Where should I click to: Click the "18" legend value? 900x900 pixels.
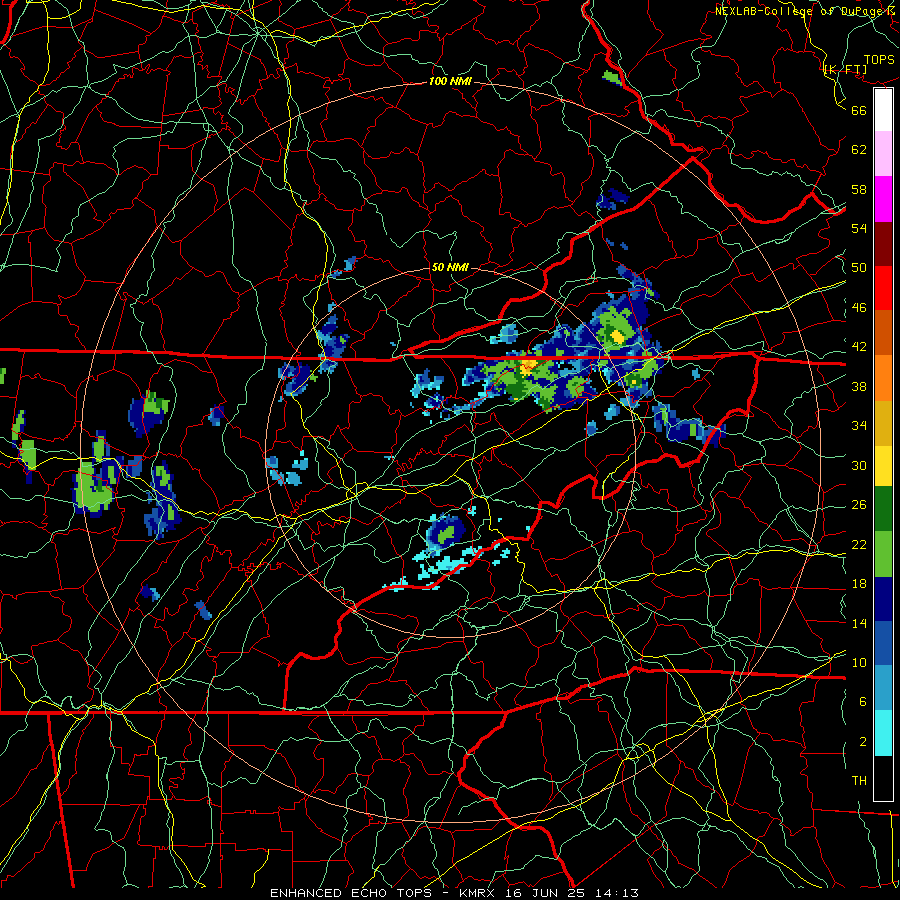pos(859,584)
